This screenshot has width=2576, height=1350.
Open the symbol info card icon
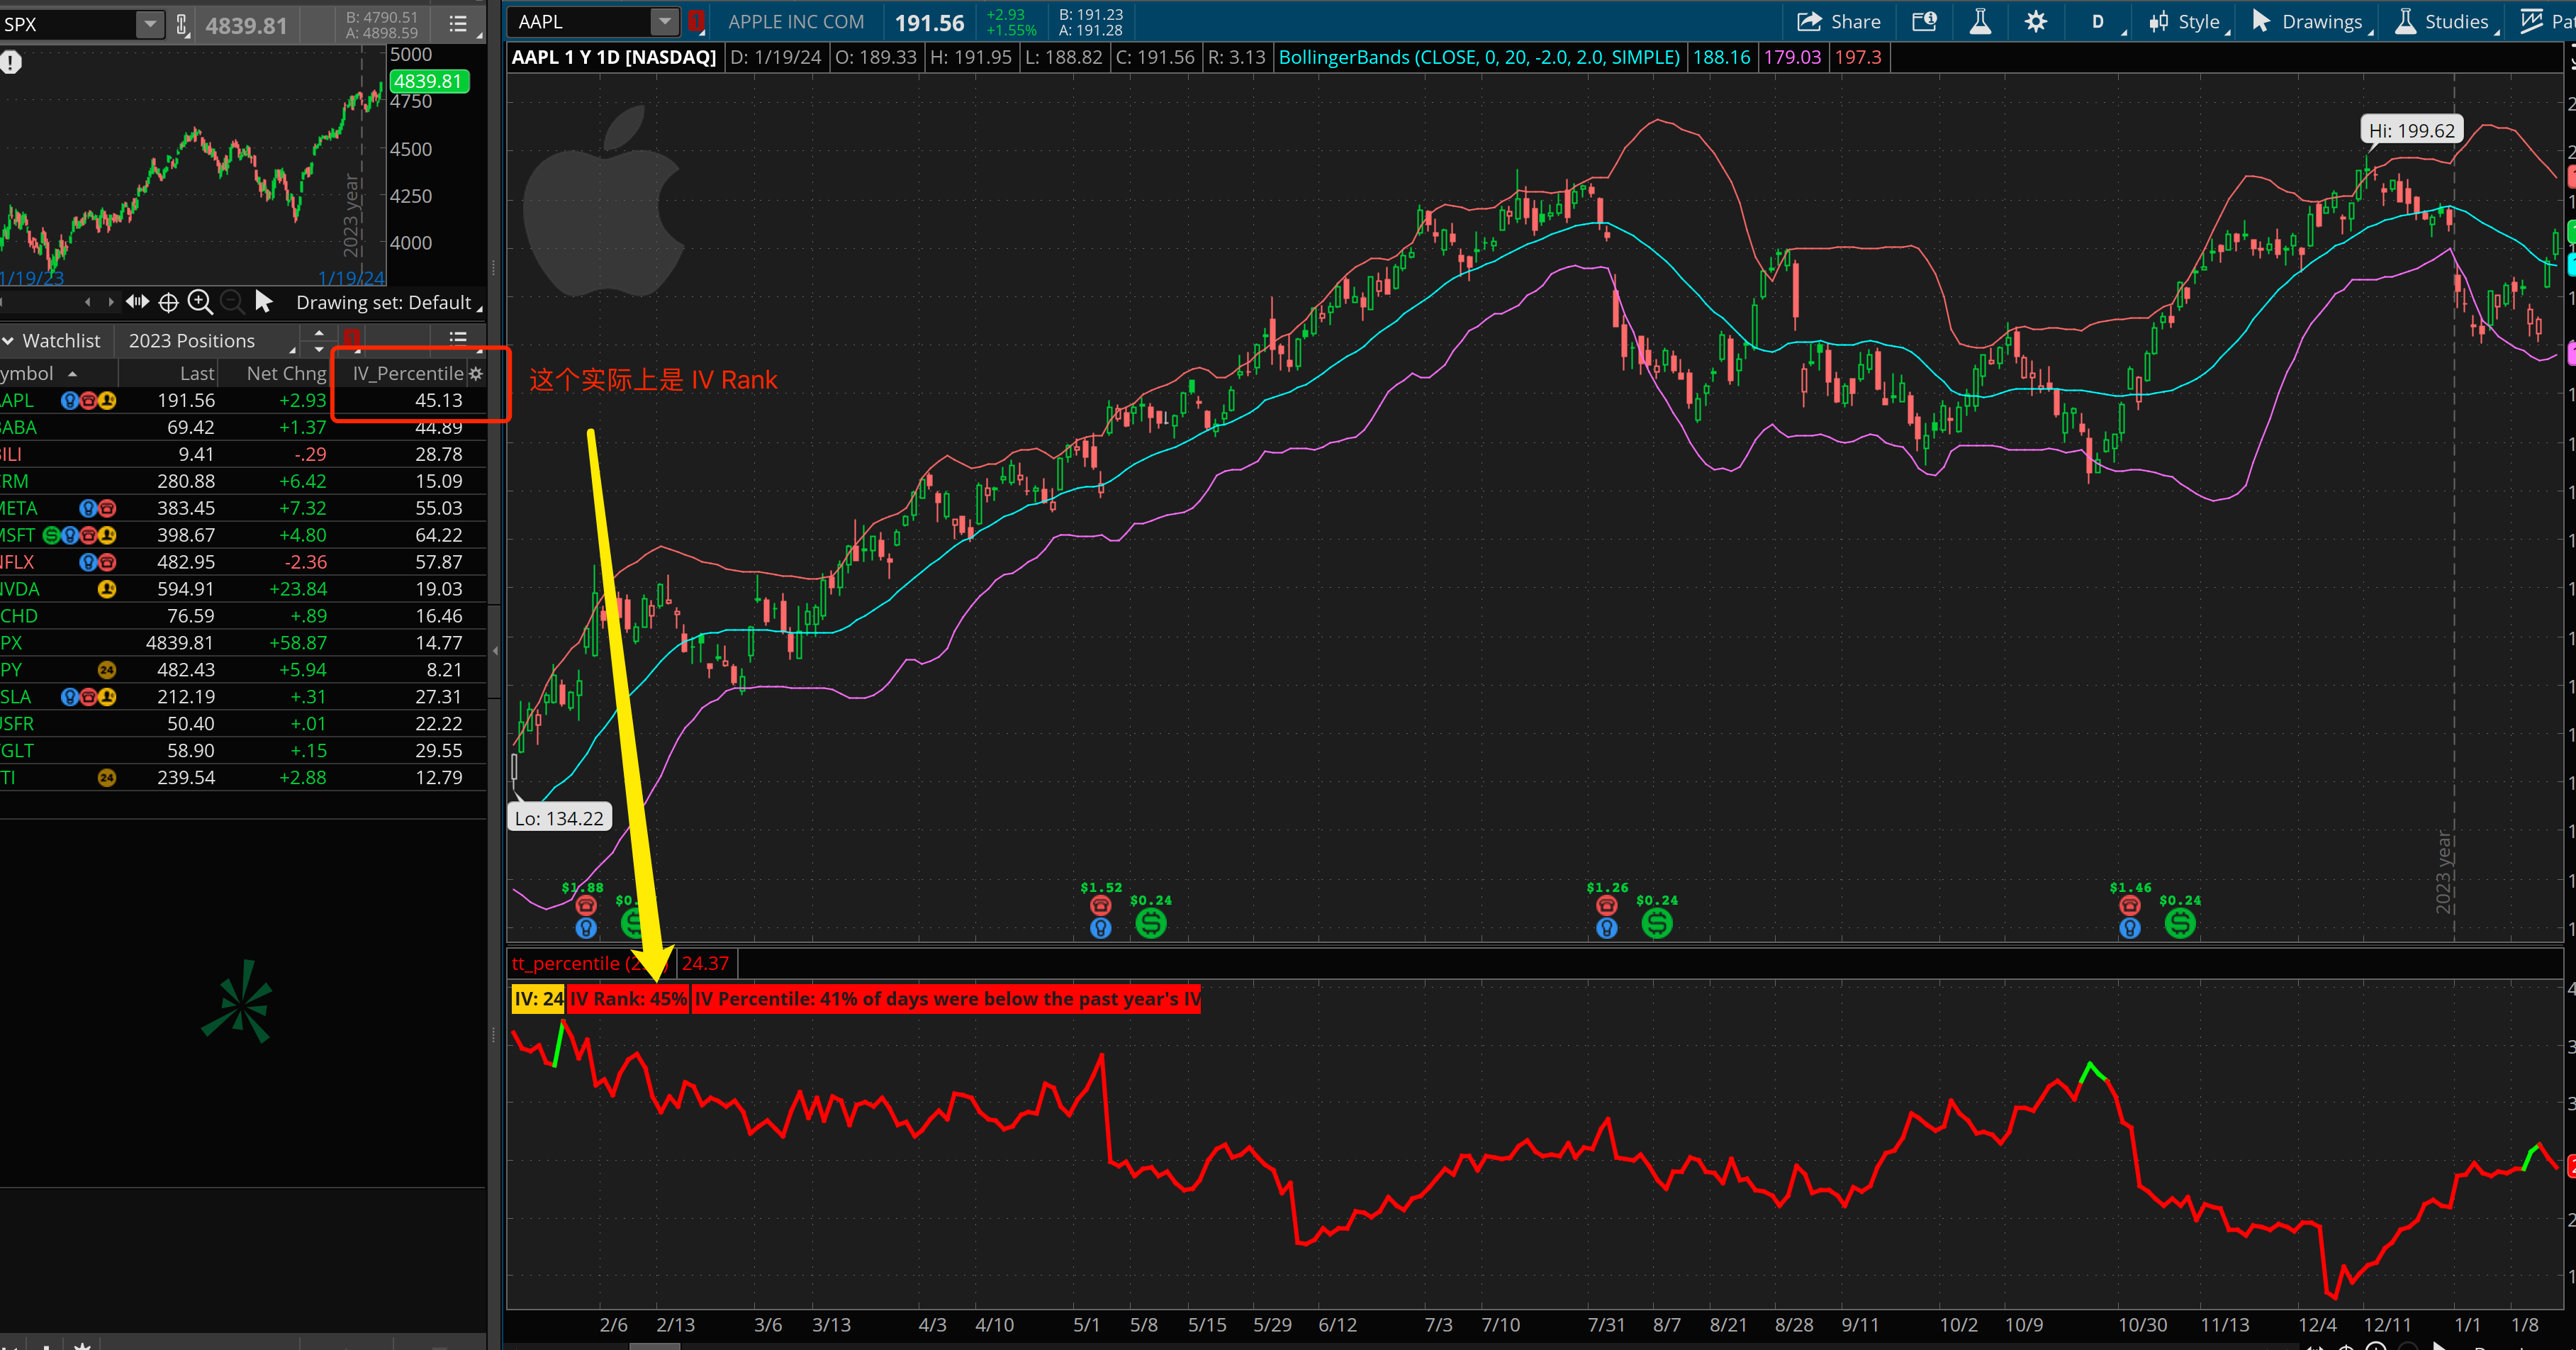1925,21
